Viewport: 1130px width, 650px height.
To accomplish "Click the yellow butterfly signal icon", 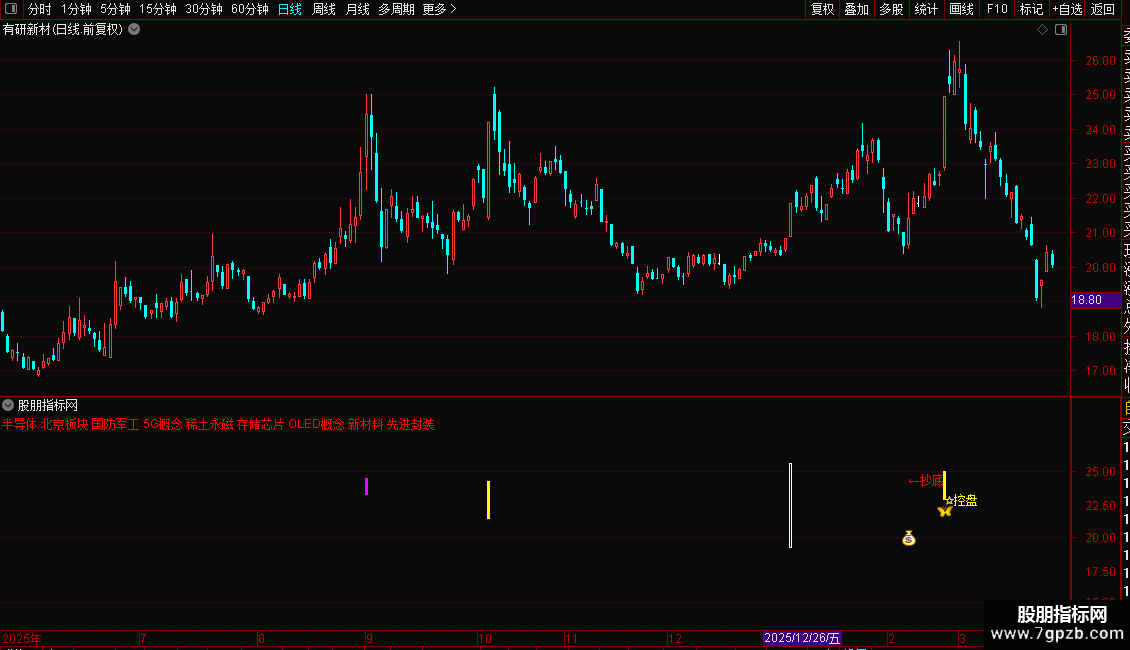I will (945, 511).
